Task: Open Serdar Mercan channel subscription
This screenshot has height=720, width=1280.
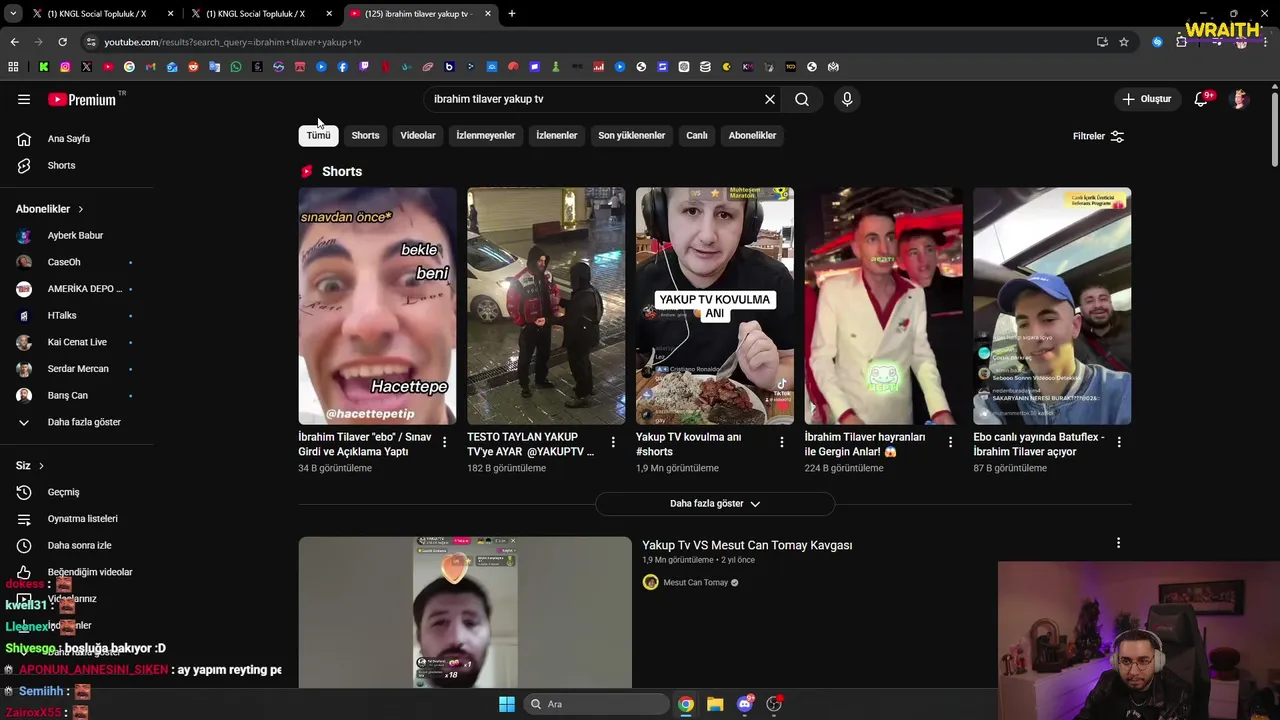Action: tap(76, 369)
